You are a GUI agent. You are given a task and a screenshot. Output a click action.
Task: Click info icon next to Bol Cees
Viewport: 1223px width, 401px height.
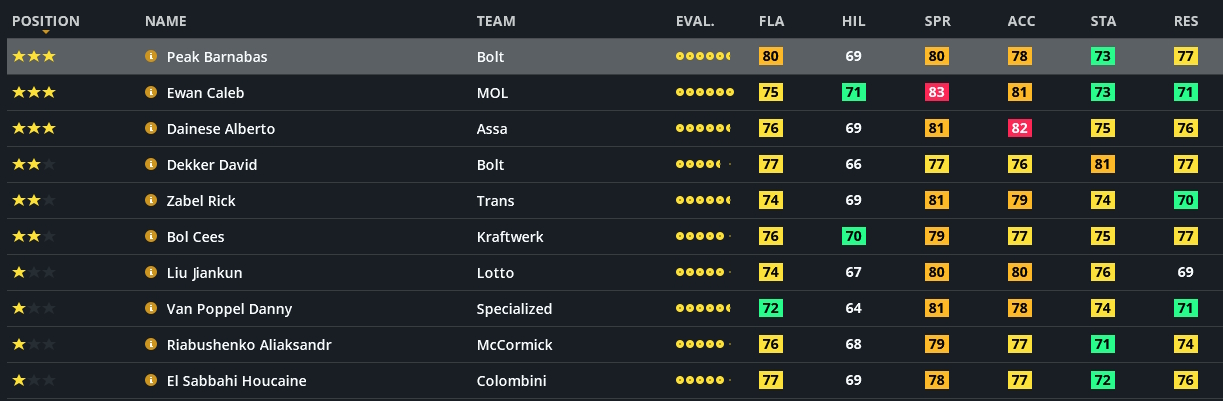click(151, 237)
